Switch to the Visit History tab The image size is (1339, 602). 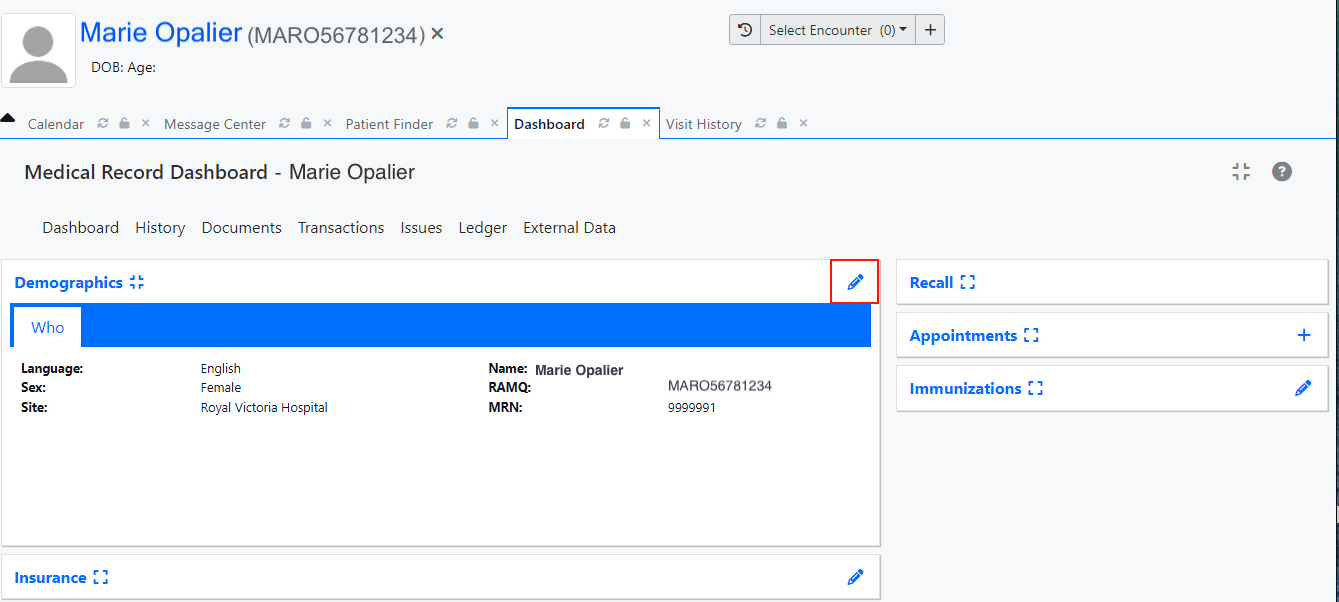coord(703,123)
